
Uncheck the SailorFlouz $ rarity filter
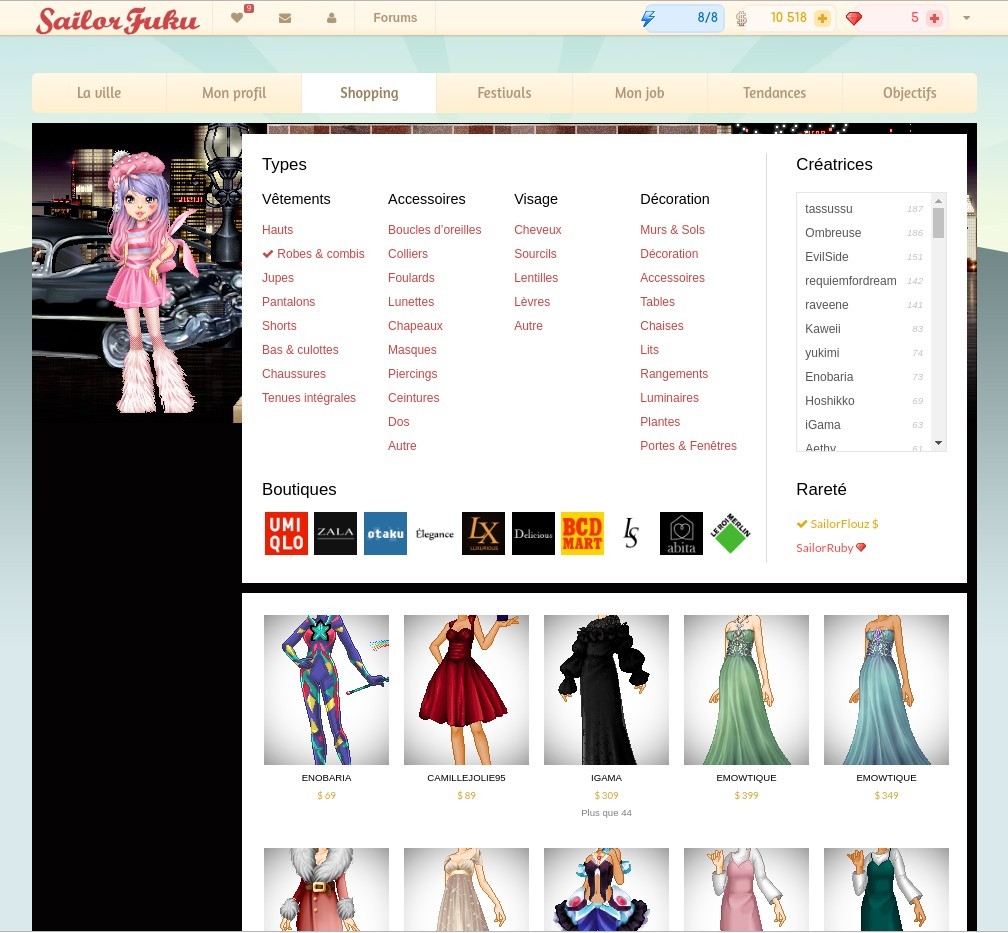point(837,523)
